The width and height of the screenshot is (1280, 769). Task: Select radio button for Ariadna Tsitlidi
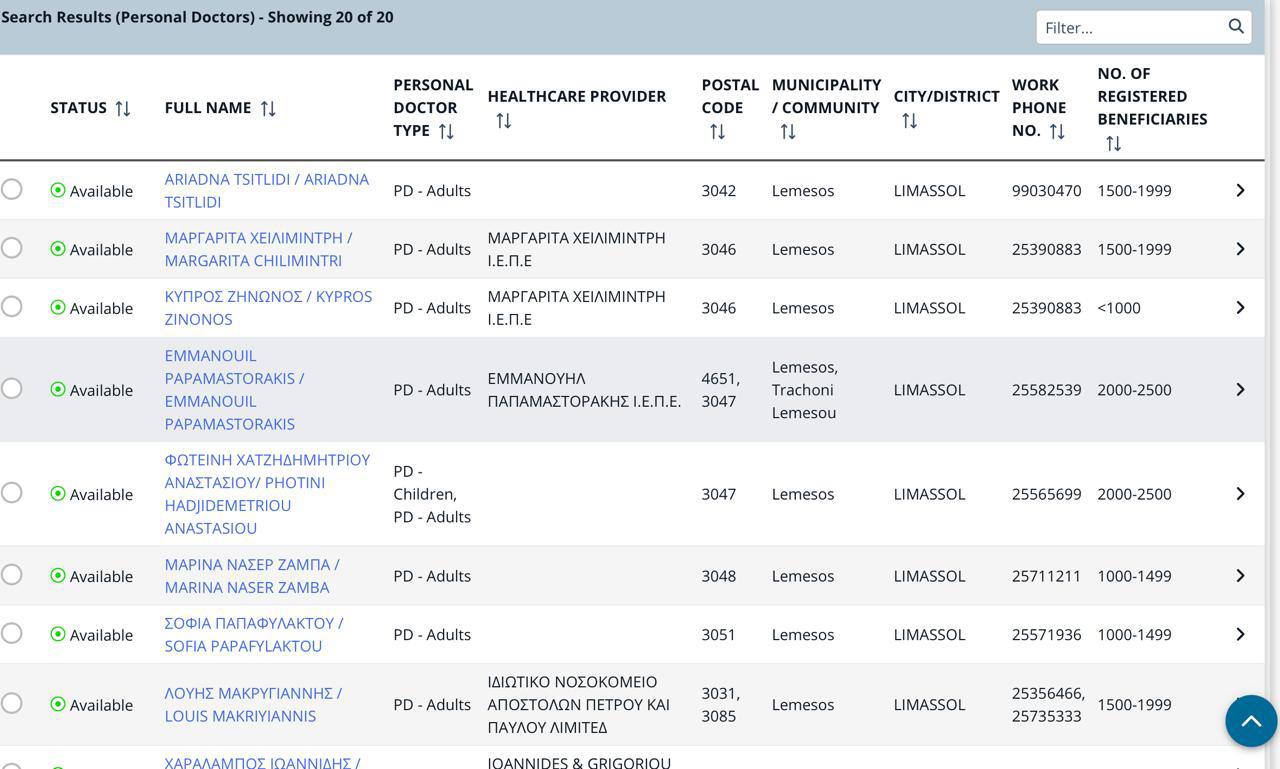(x=12, y=189)
